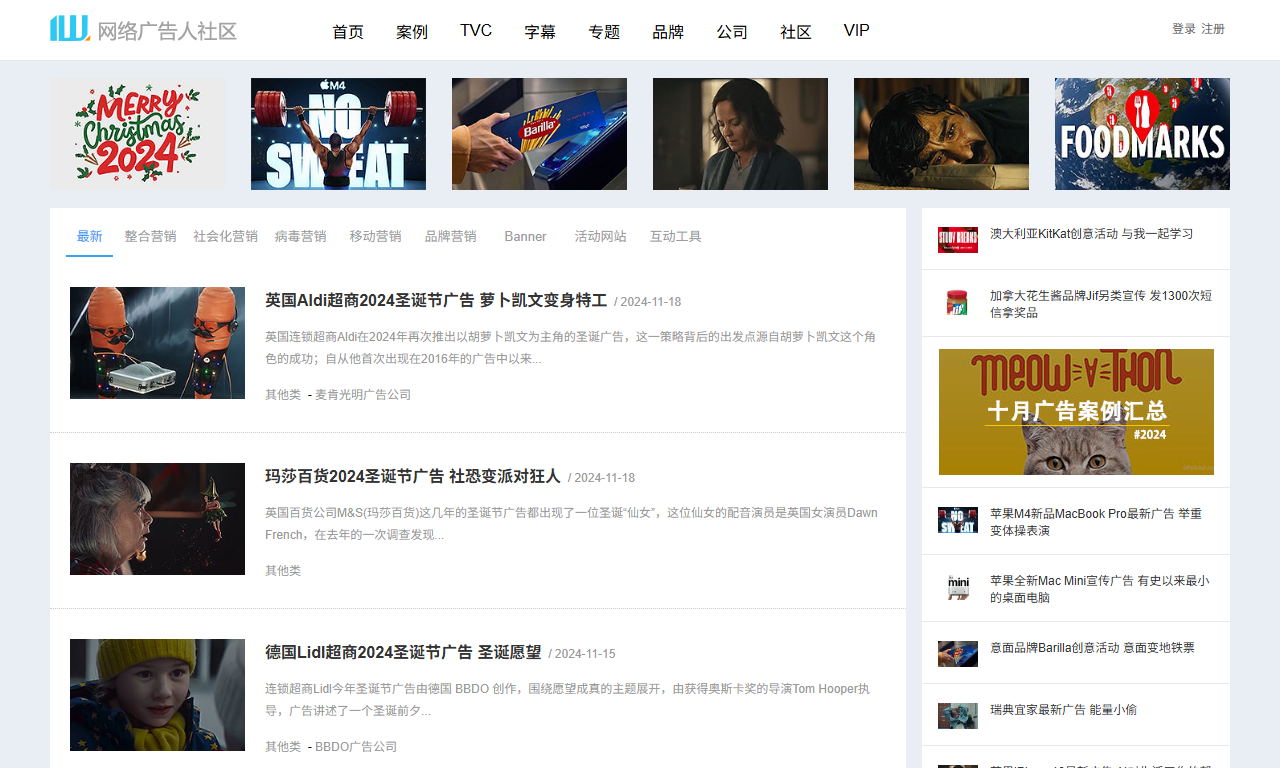The width and height of the screenshot is (1280, 768).
Task: Click the Aldi article summary text
Action: click(x=570, y=348)
